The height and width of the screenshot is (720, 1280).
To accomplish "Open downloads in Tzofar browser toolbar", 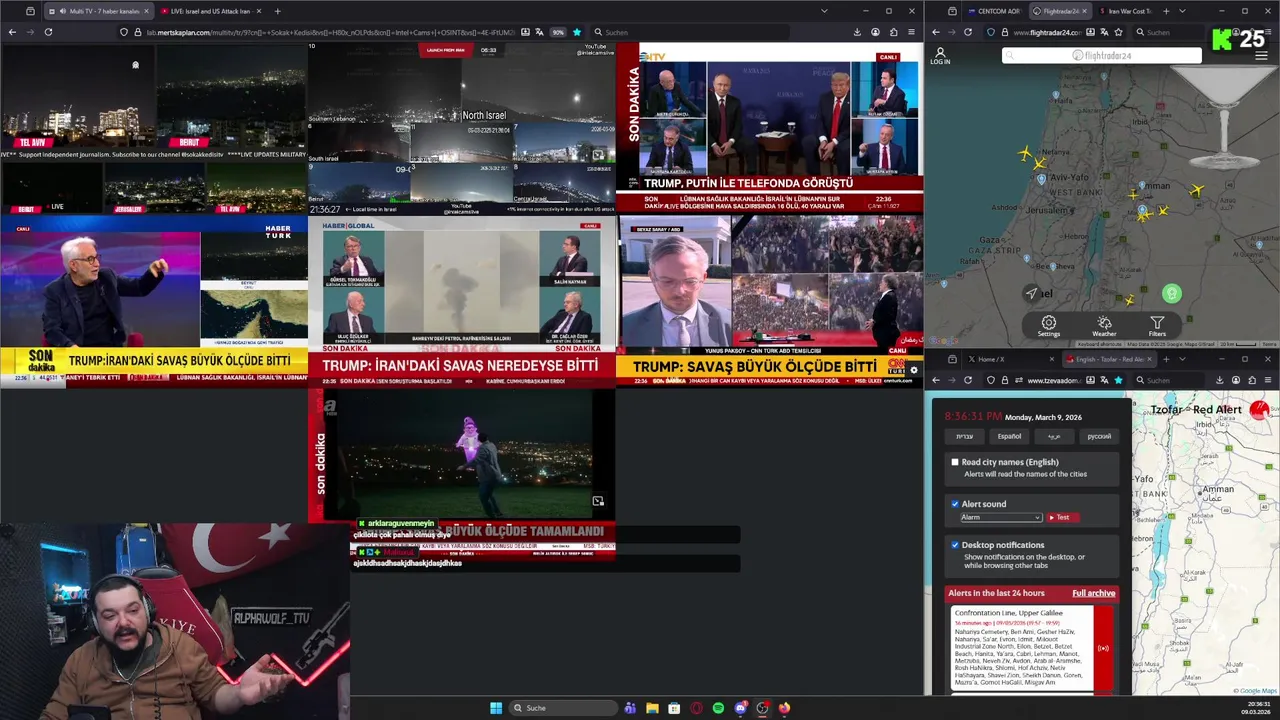I will click(1219, 380).
